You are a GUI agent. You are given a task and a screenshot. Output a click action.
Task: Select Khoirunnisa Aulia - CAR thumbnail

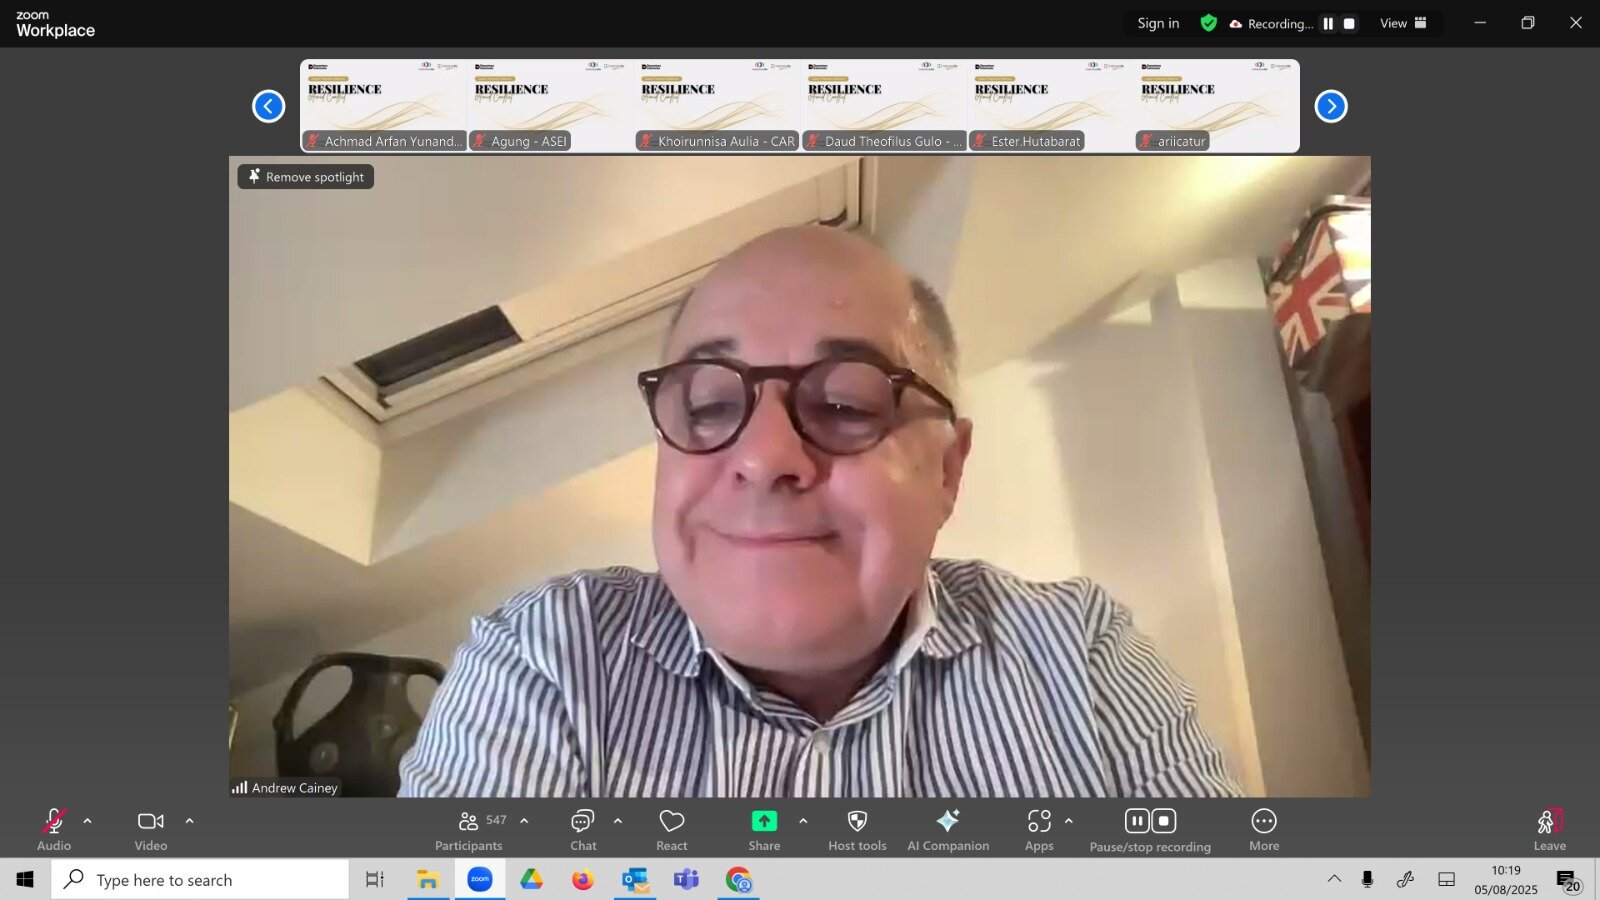click(x=717, y=106)
